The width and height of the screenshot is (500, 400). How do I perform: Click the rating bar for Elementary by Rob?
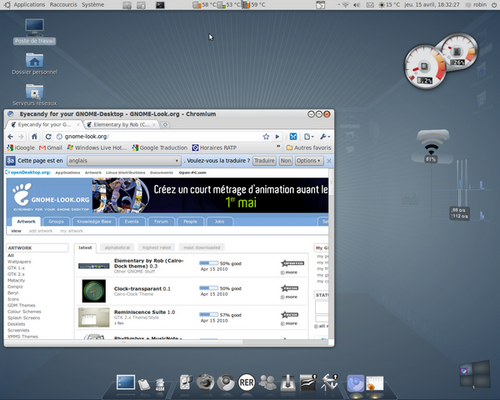(209, 263)
